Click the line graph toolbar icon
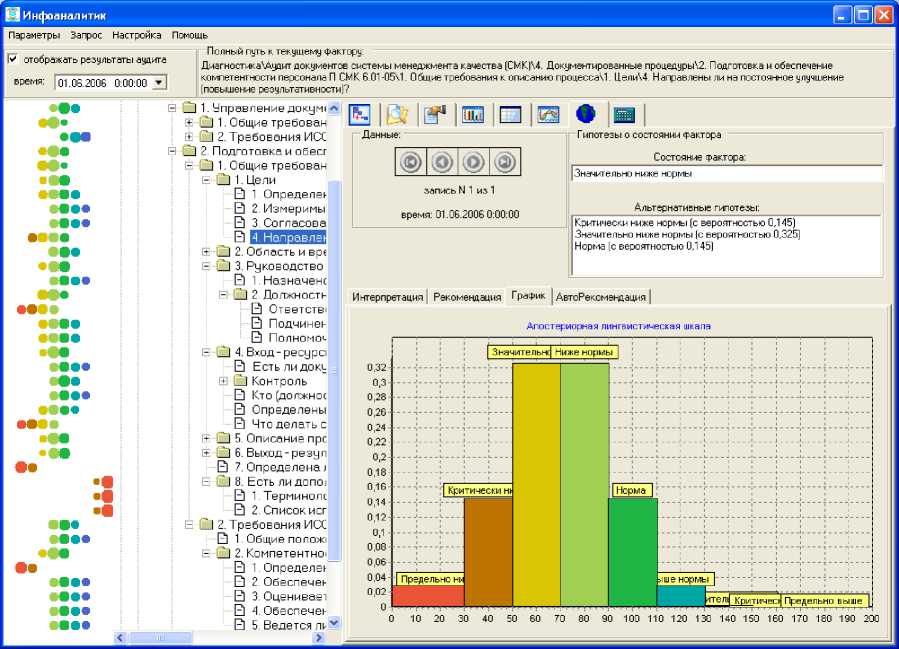This screenshot has width=899, height=649. [547, 114]
